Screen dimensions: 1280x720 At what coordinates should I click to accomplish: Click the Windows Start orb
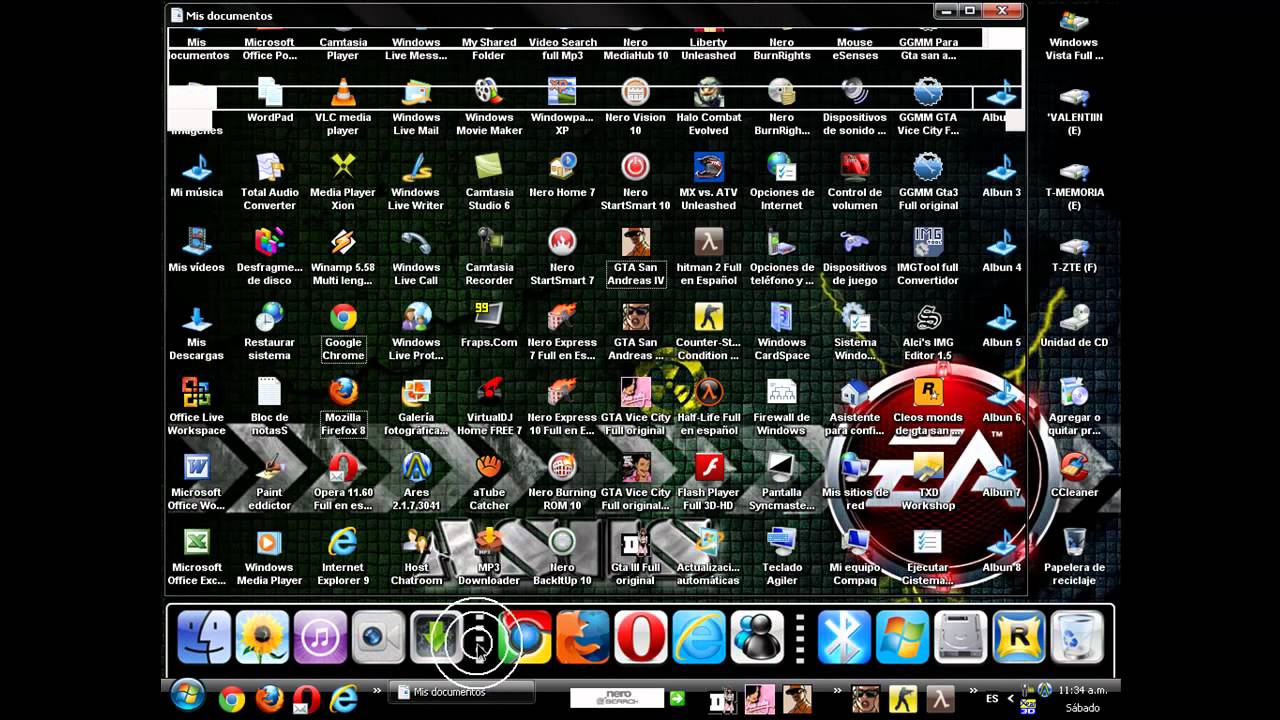[187, 695]
